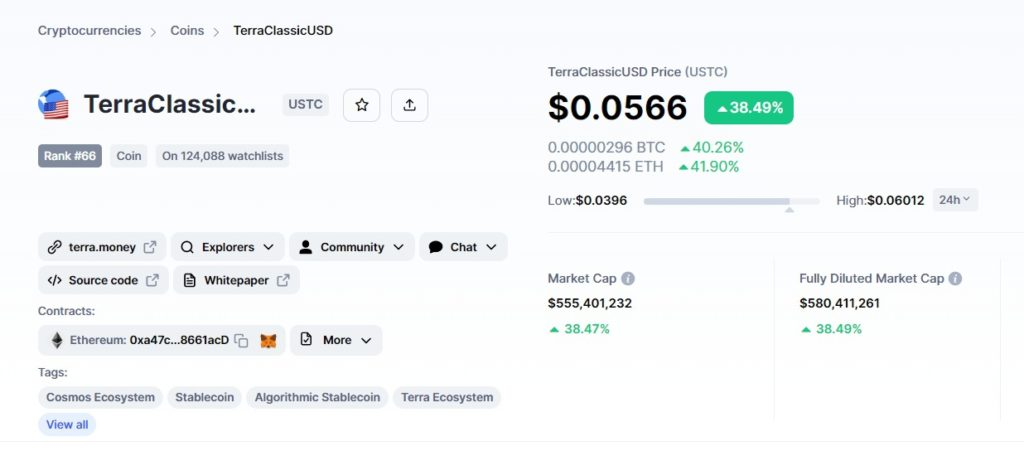Select the Algorithmic Stablecoin tag

(317, 398)
